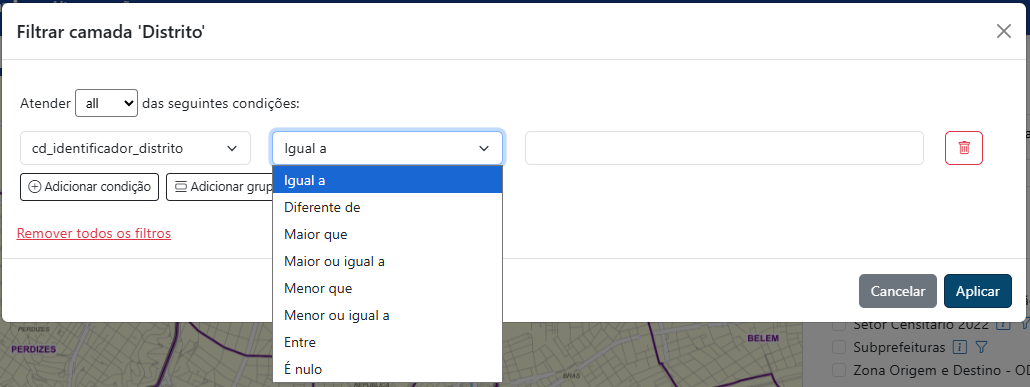Focus the filter value input field

[x=724, y=148]
